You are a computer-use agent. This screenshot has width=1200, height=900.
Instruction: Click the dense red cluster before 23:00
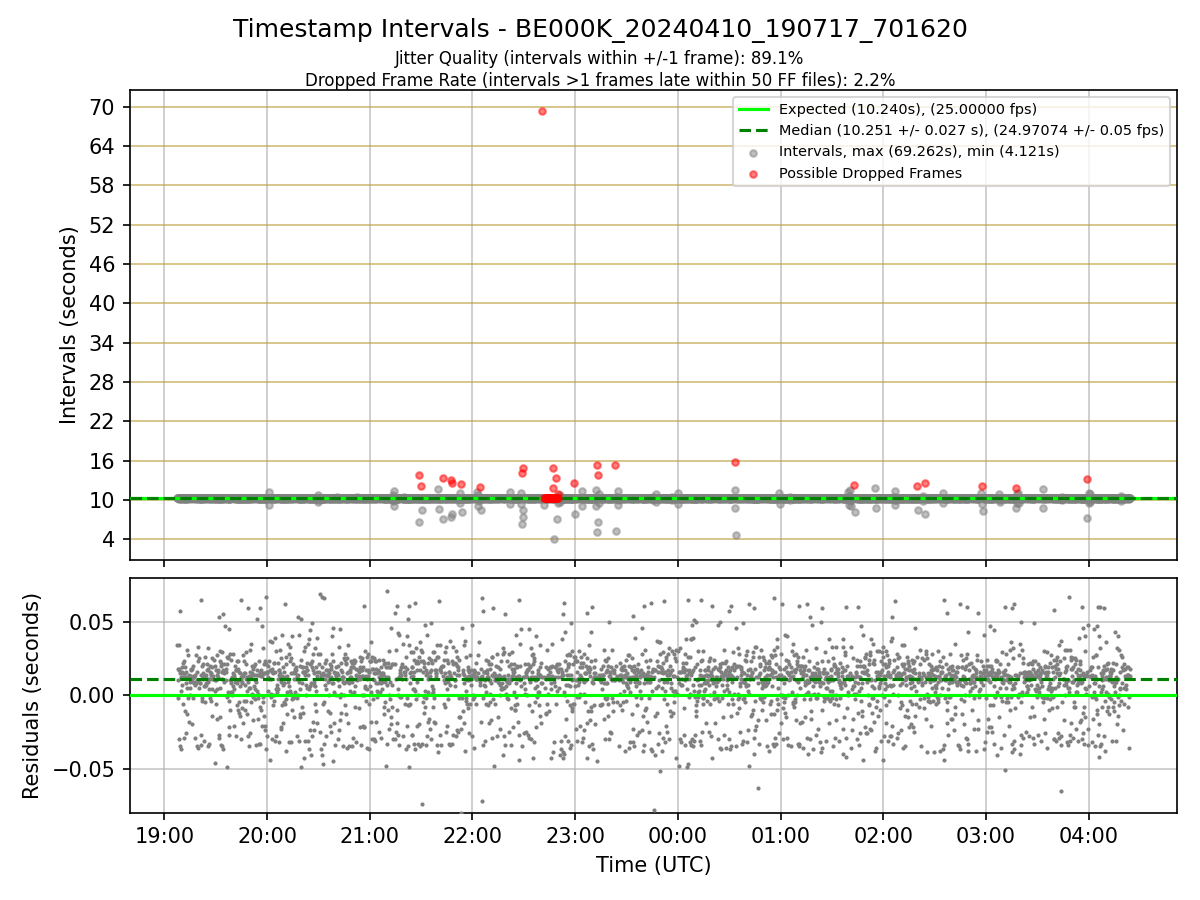[551, 498]
